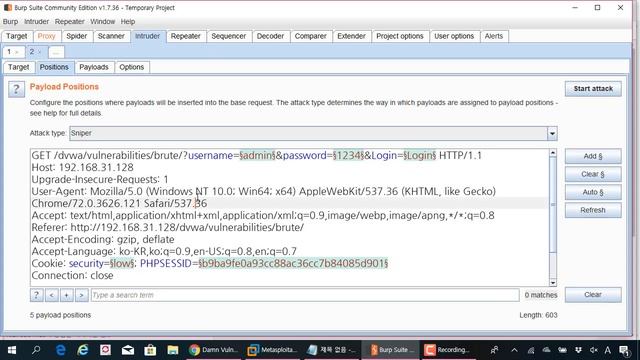Click the Refresh button
Image resolution: width=640 pixels, height=360 pixels.
coord(593,210)
